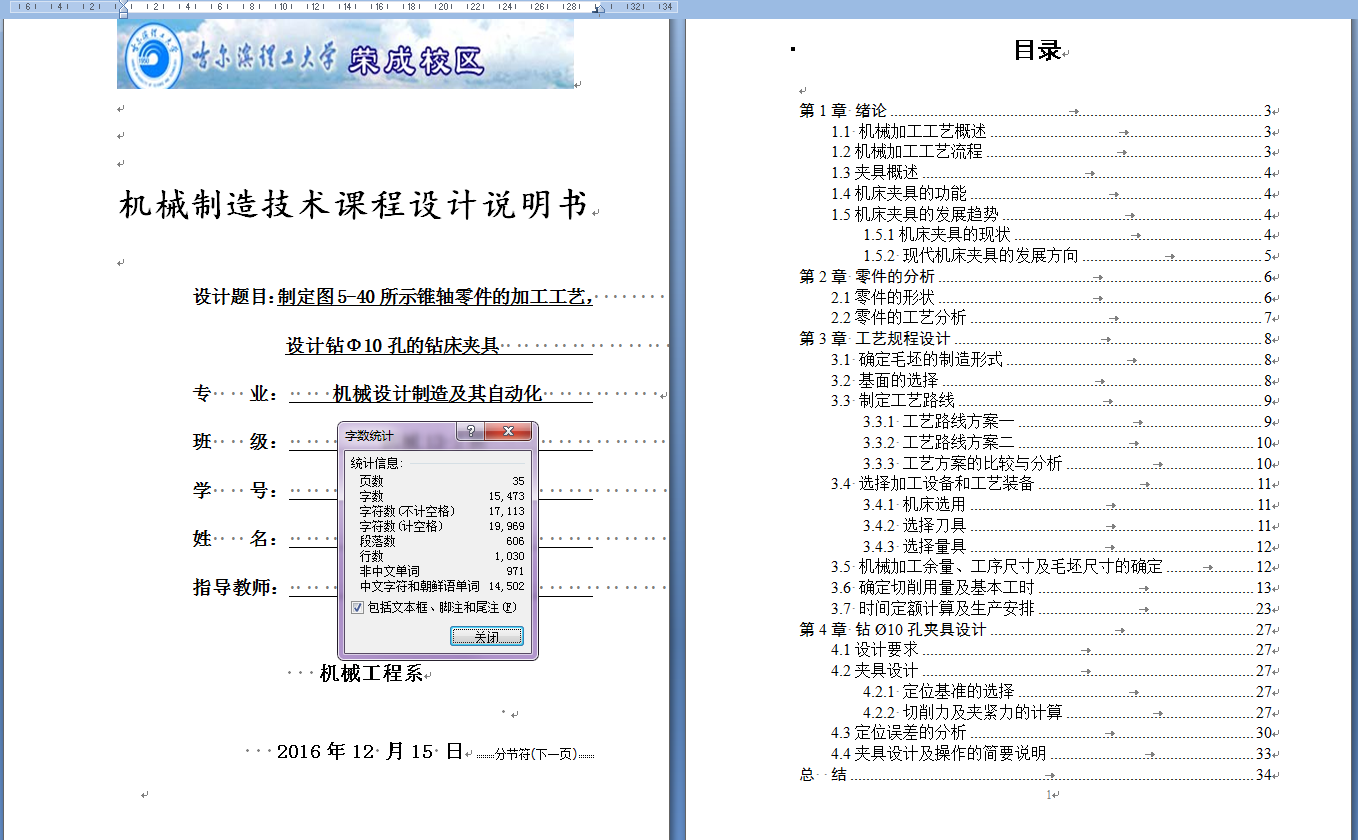Open TOC entry 1.4 机床夹具的功能
Image resolution: width=1358 pixels, height=840 pixels.
tap(1051, 194)
